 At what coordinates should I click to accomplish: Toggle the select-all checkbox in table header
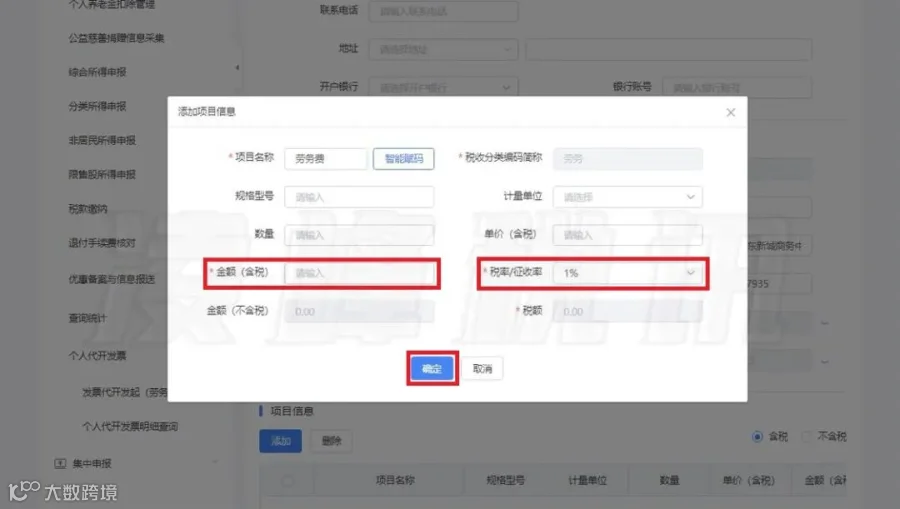[288, 481]
